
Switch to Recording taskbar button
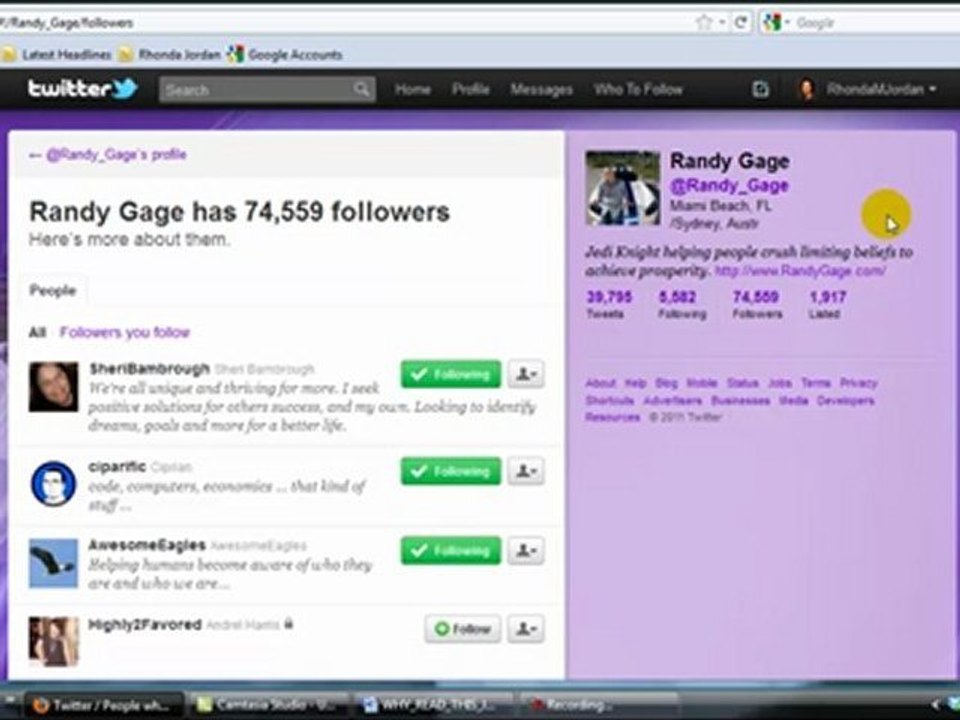tap(599, 705)
